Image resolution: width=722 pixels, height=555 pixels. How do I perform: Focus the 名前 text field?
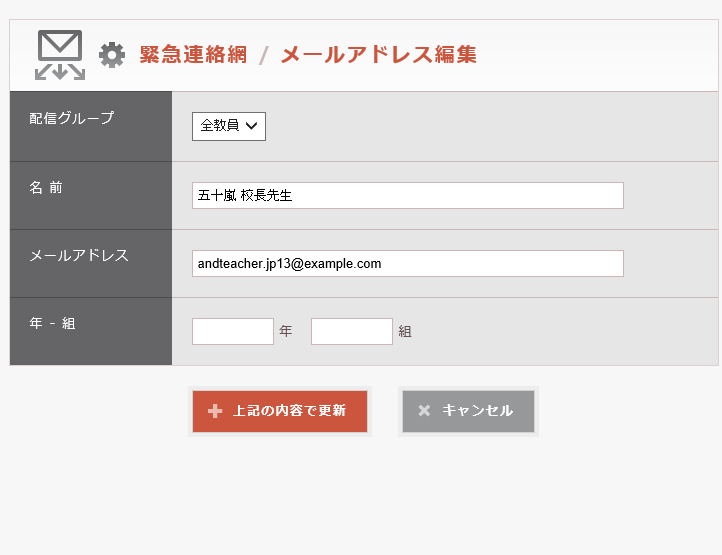point(407,196)
